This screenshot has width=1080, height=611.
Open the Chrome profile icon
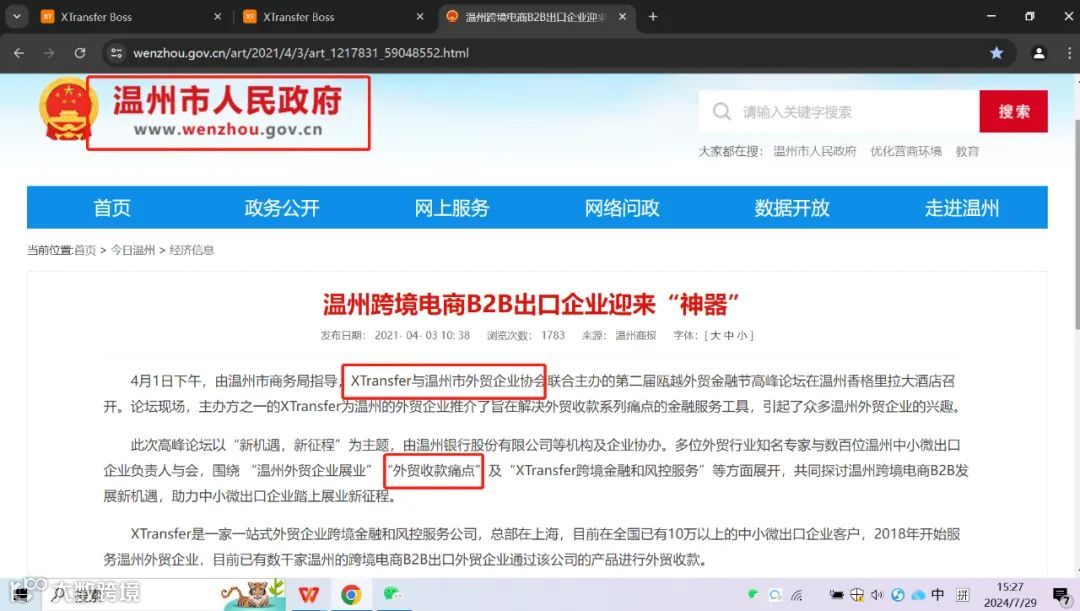click(1039, 53)
